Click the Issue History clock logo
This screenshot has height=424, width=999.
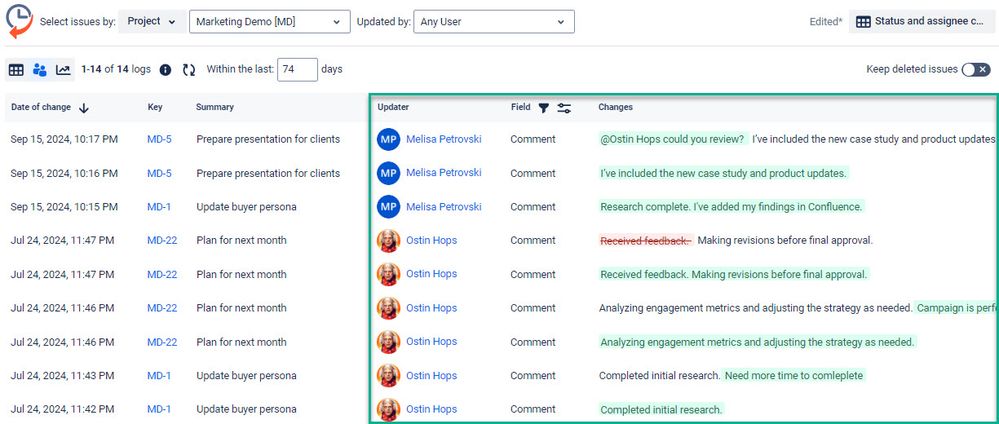point(19,20)
